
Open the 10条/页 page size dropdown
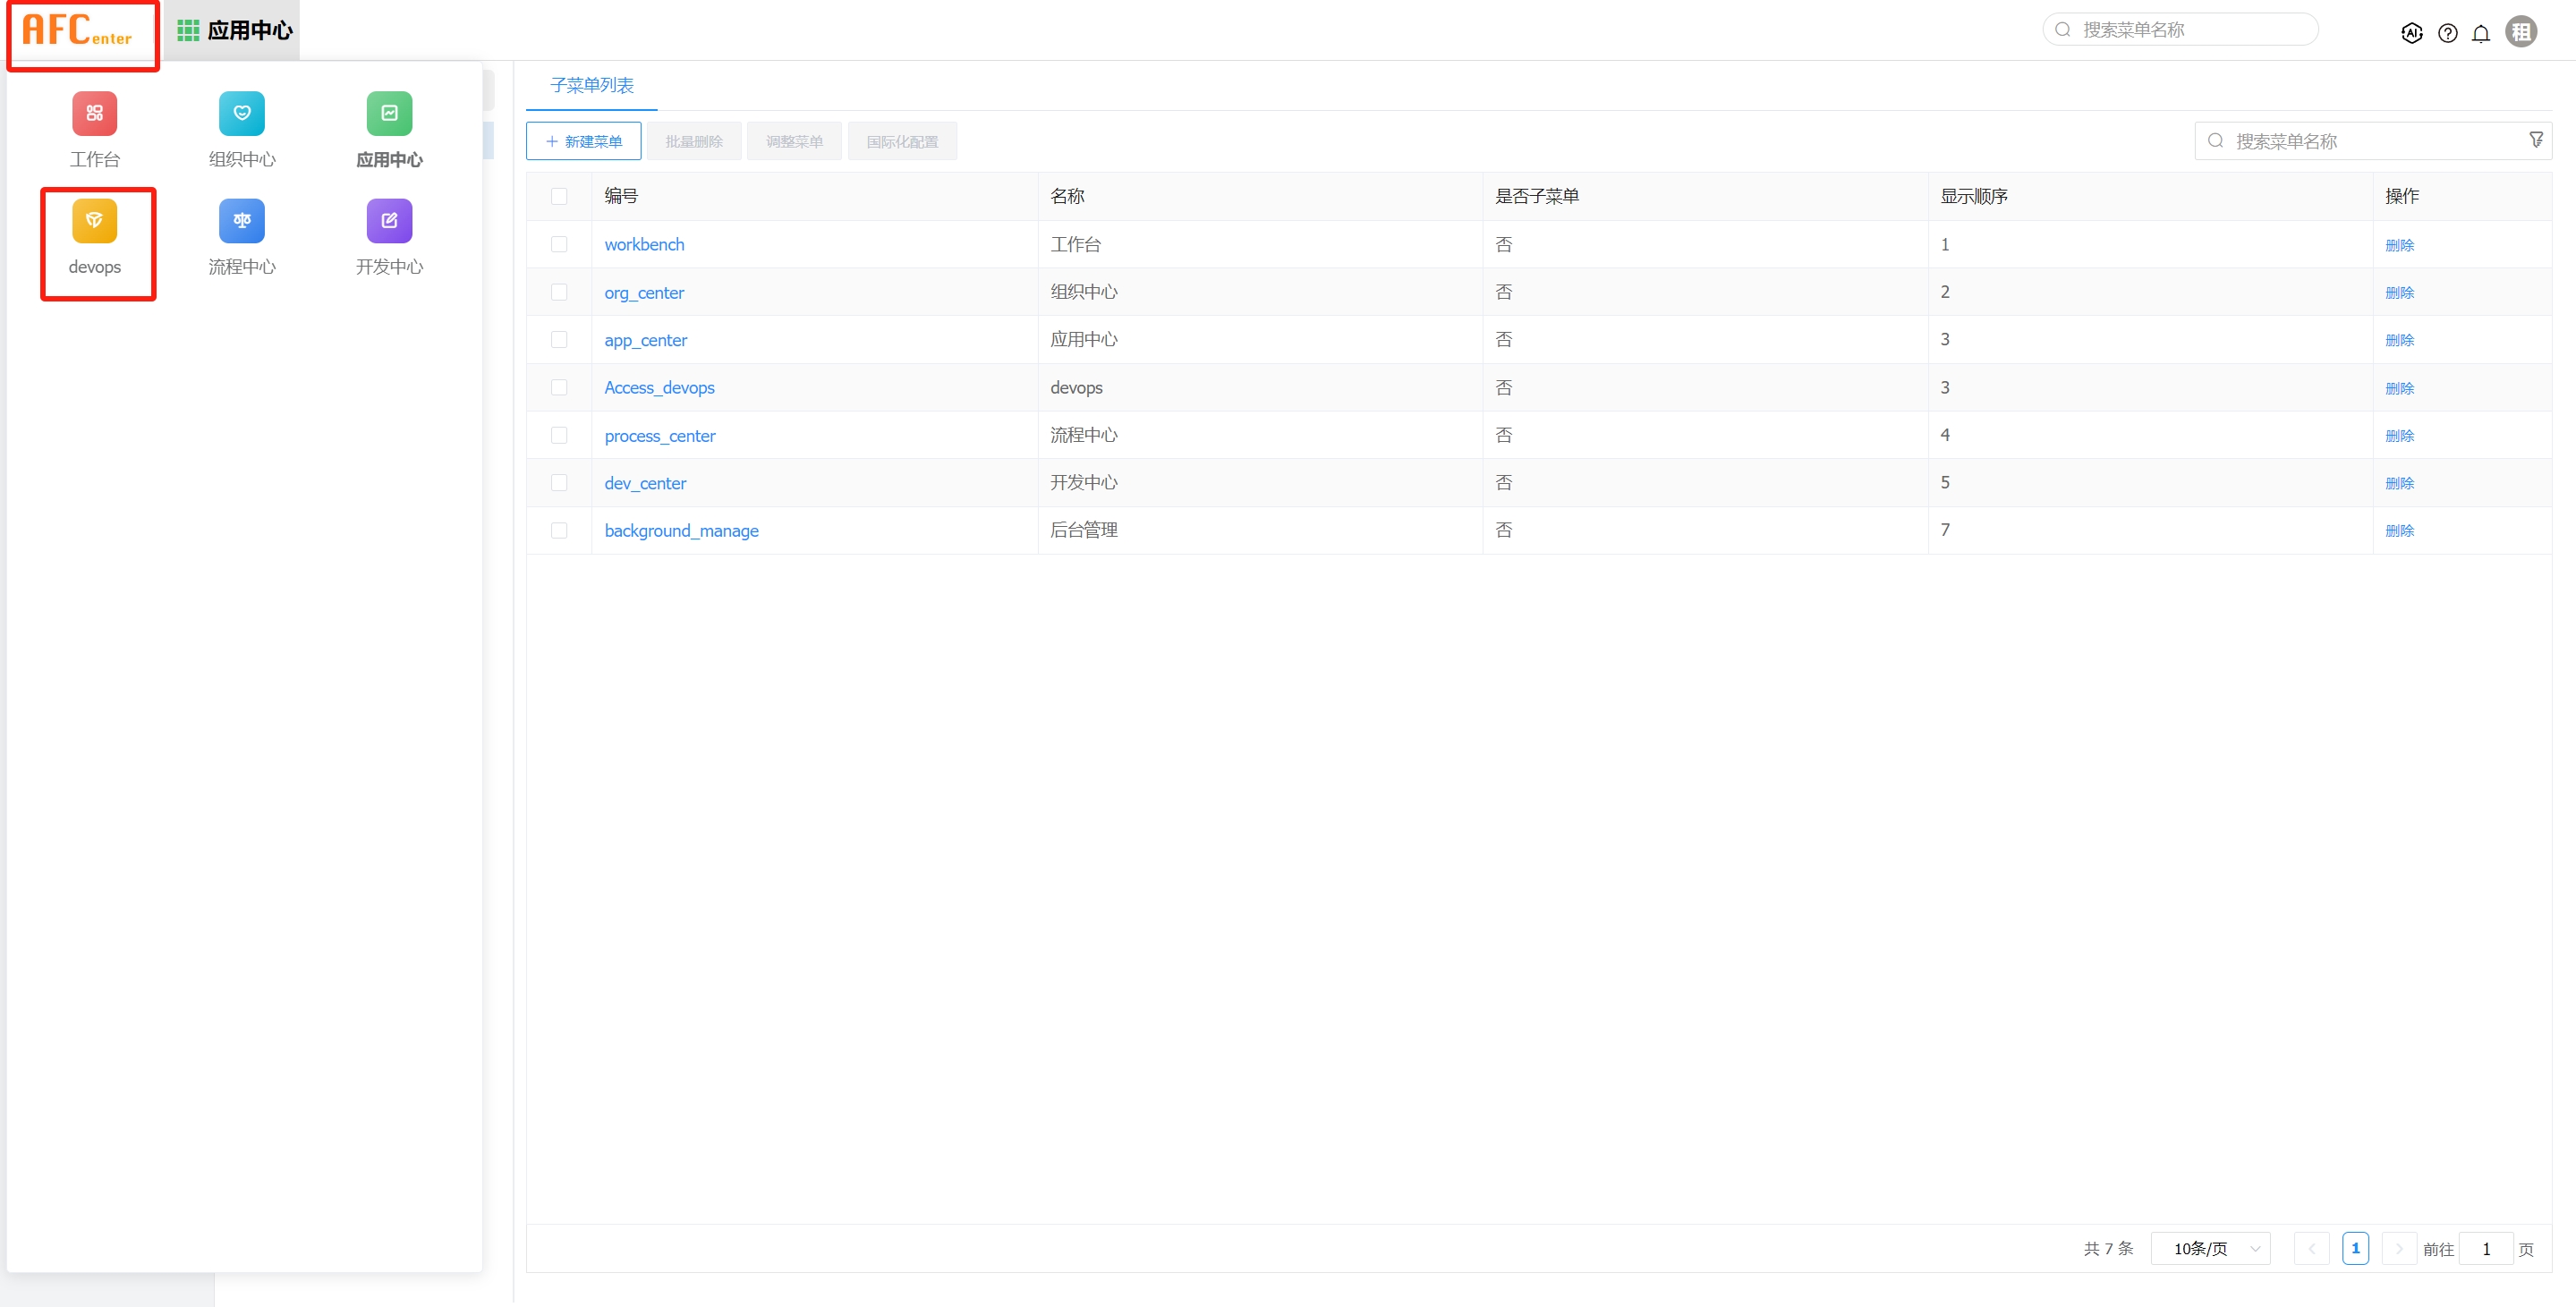point(2210,1248)
